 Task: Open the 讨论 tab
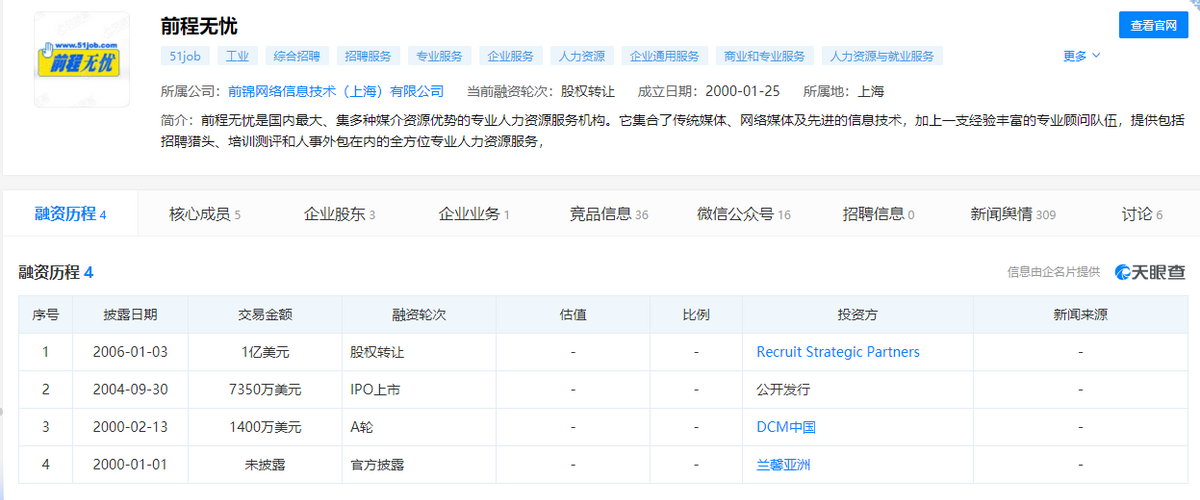point(1142,214)
